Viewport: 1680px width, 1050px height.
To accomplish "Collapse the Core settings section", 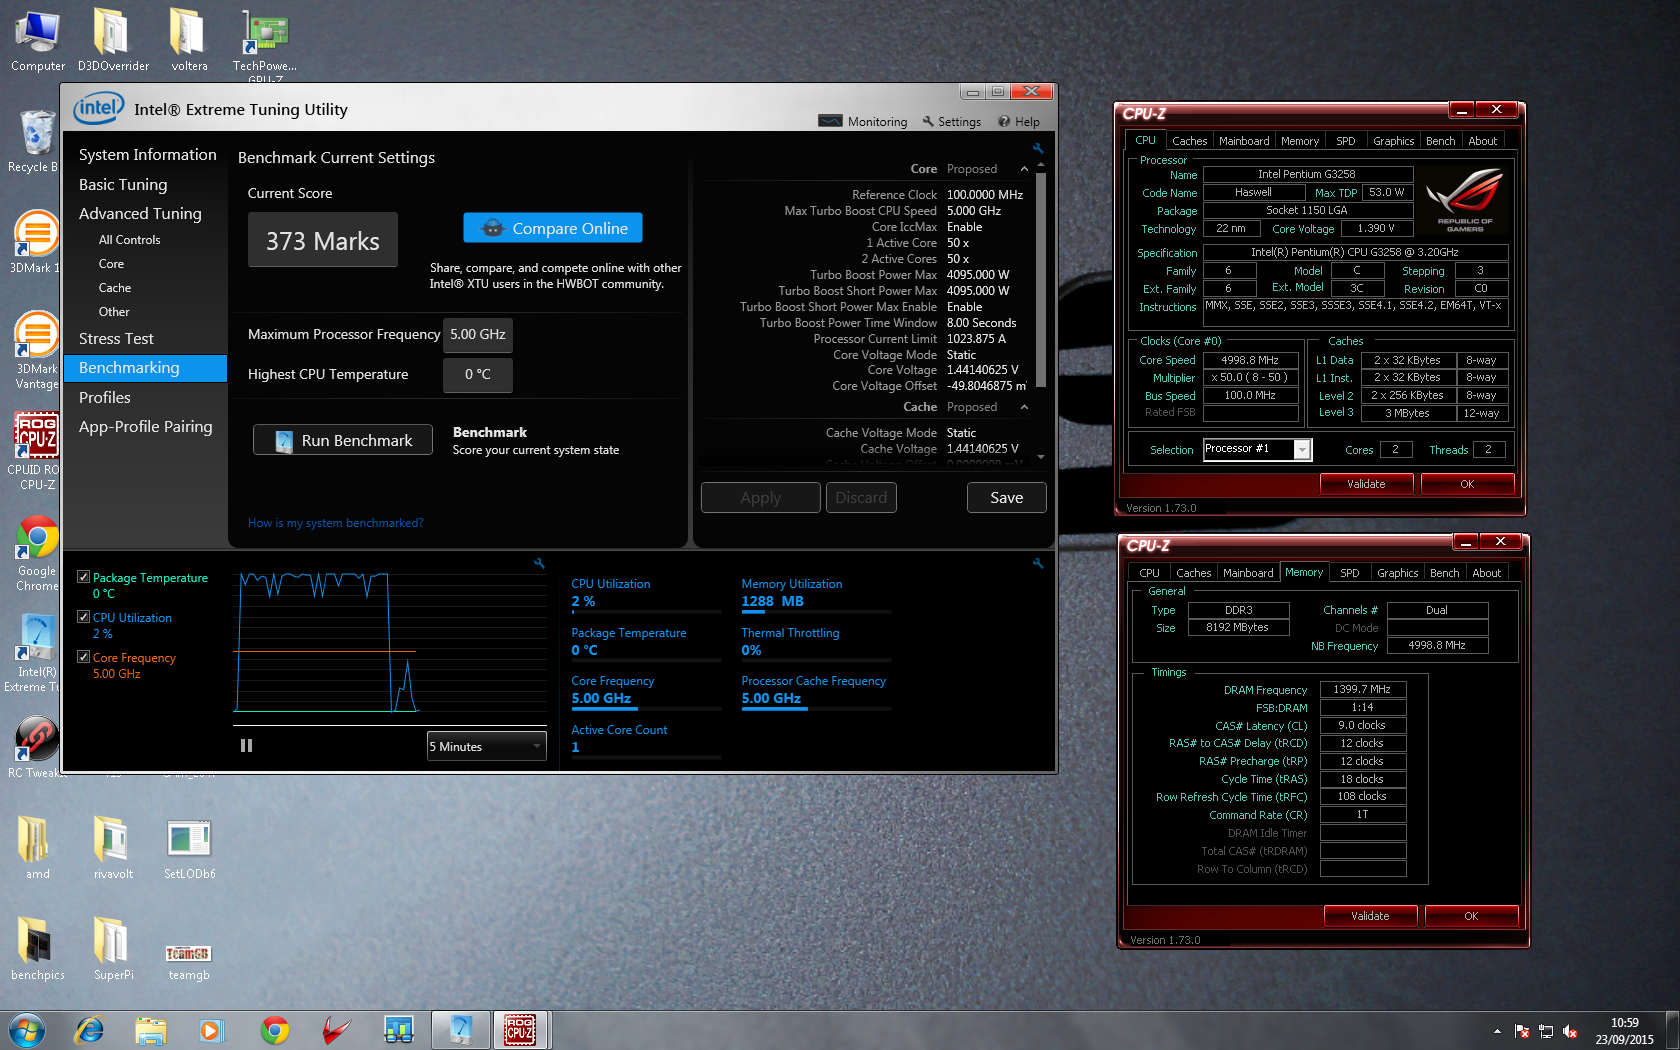I will coord(1024,169).
